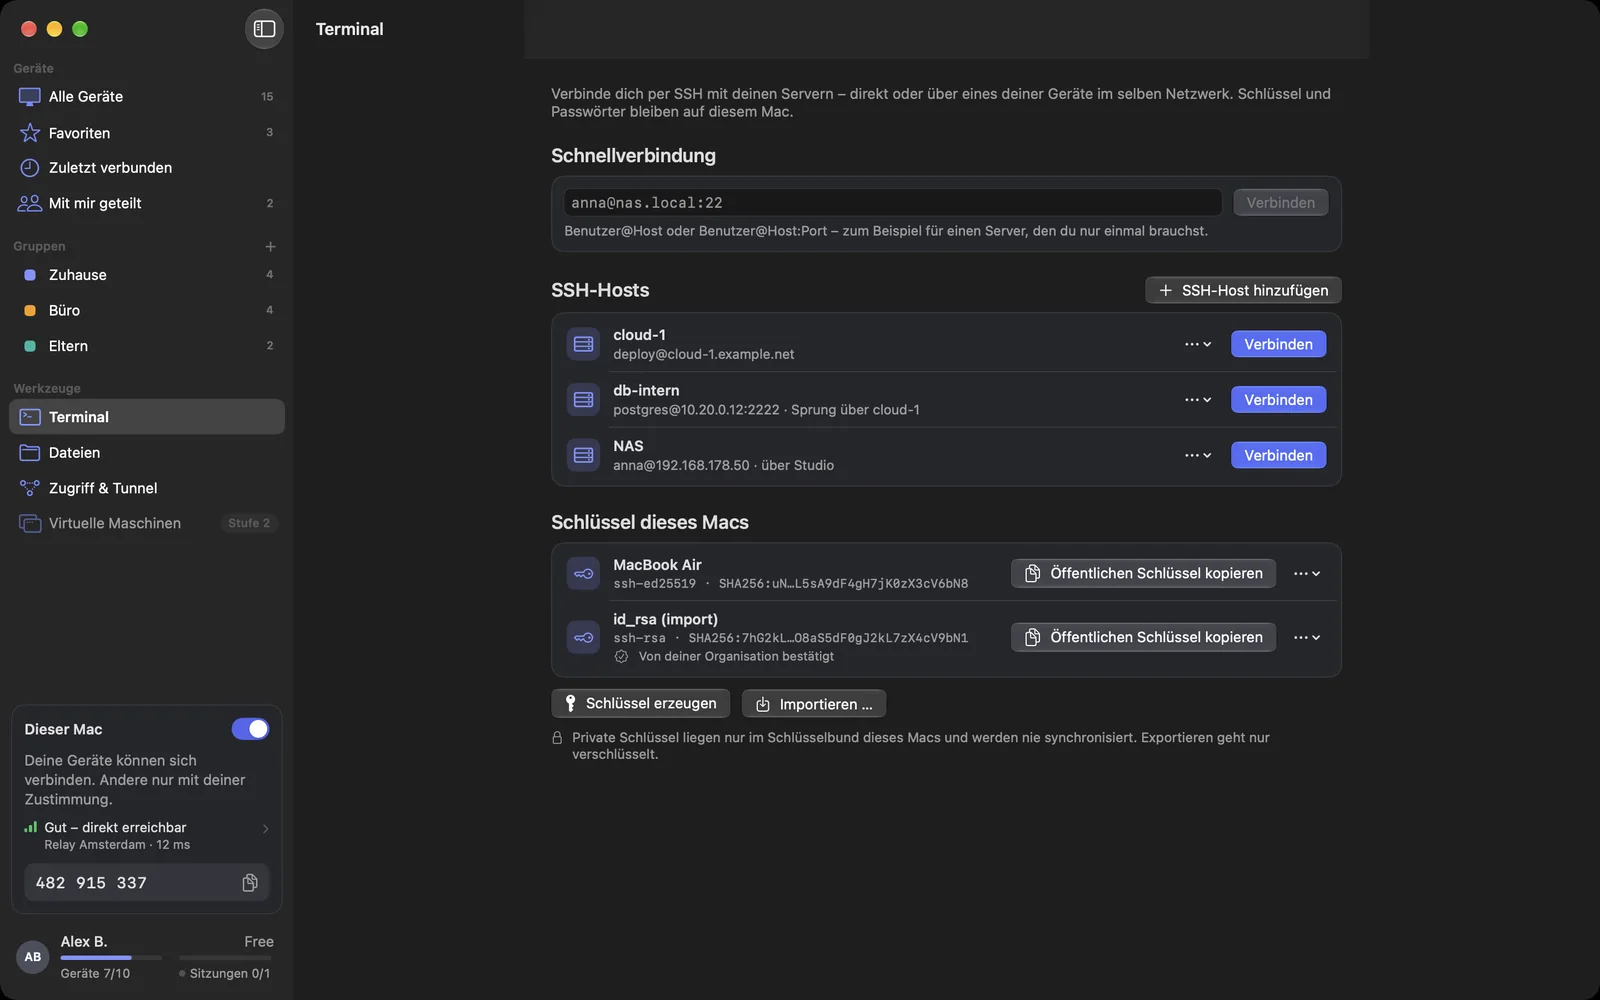This screenshot has height=1000, width=1600.
Task: Click the NAS server icon
Action: pos(583,455)
